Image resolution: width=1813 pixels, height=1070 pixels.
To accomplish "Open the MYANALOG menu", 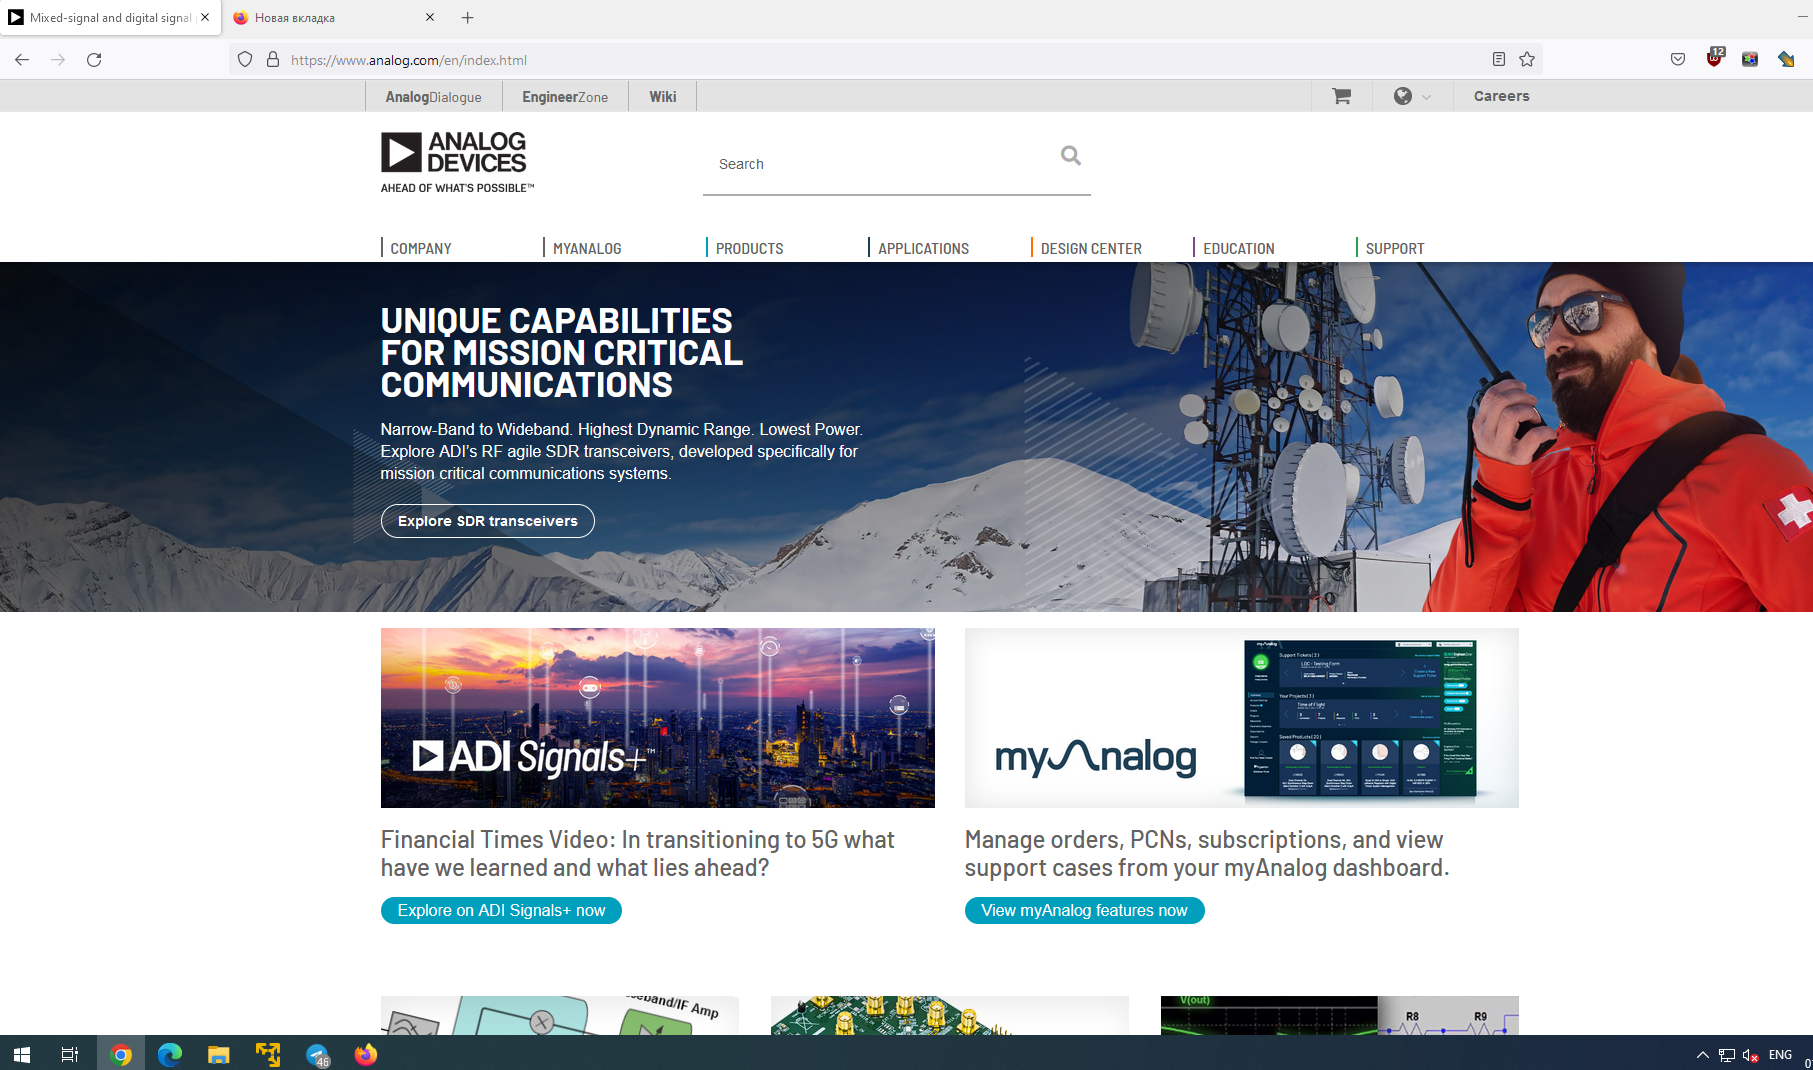I will (587, 248).
